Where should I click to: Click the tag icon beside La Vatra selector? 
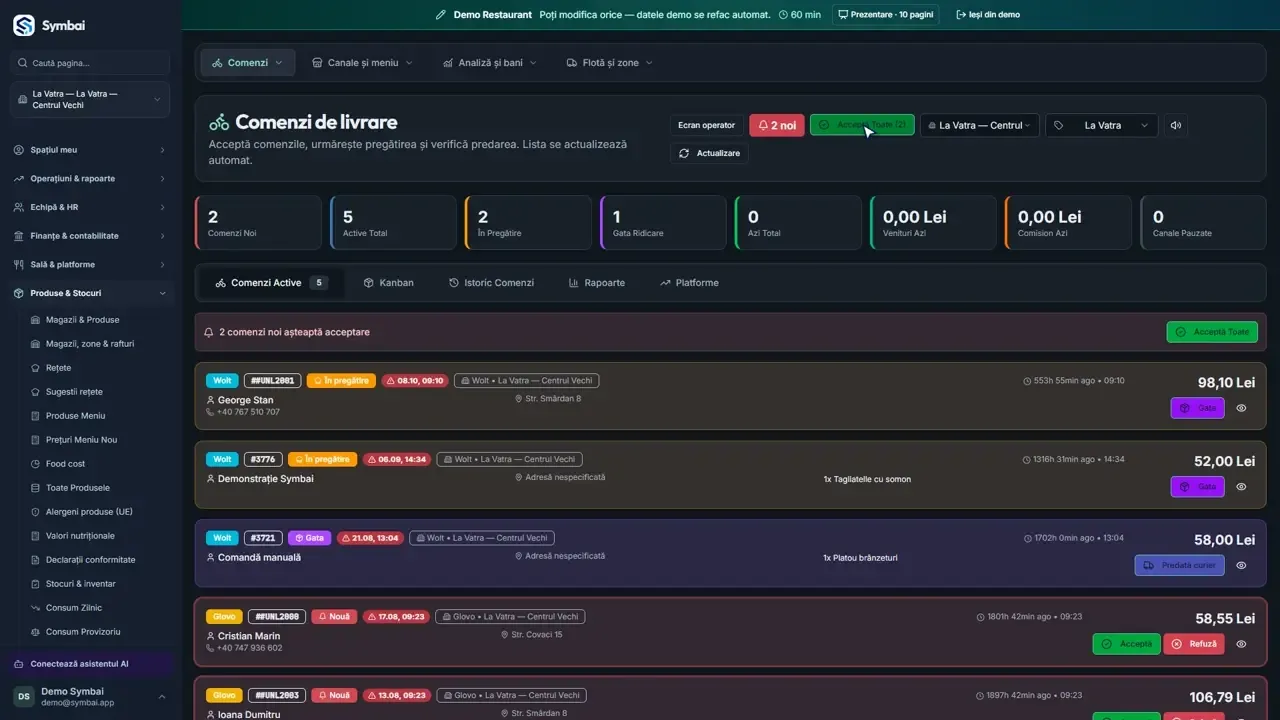tap(1059, 125)
